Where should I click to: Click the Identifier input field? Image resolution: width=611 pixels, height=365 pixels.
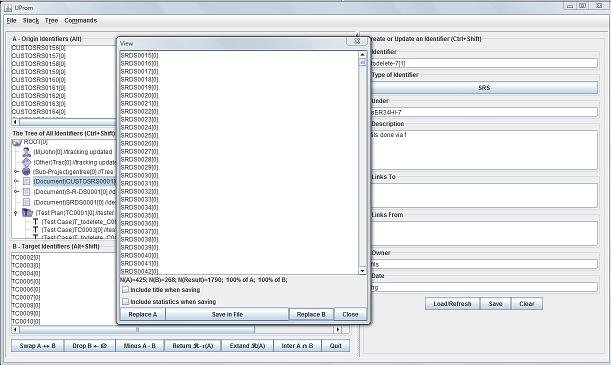pos(484,63)
